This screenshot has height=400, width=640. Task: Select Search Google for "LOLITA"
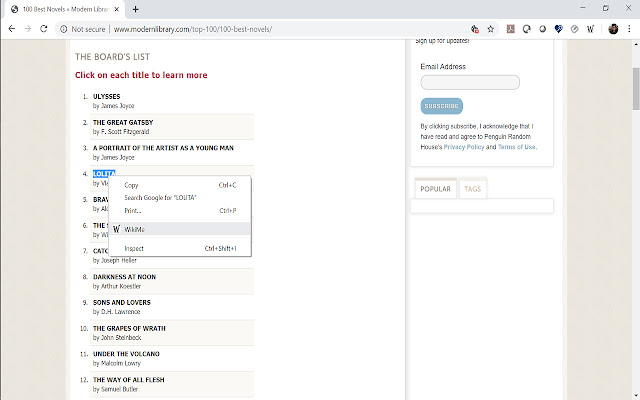[x=180, y=198]
